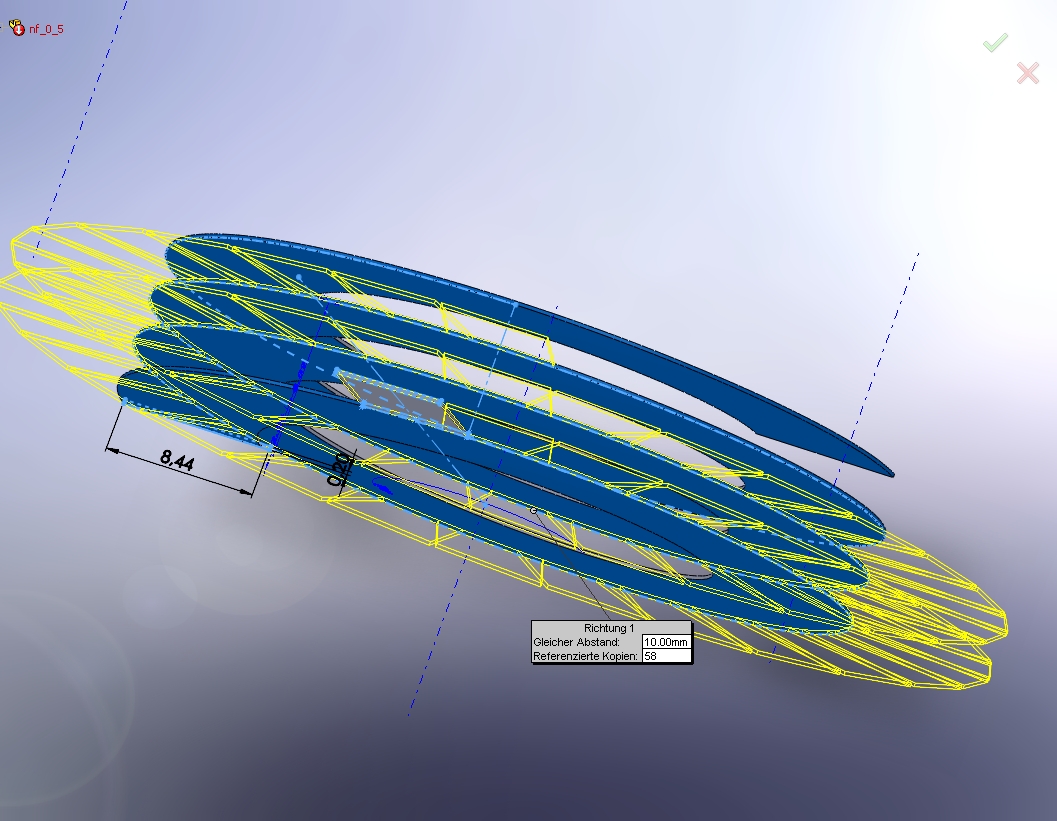1057x821 pixels.
Task: Cancel the pattern with red X
Action: pyautogui.click(x=1027, y=73)
